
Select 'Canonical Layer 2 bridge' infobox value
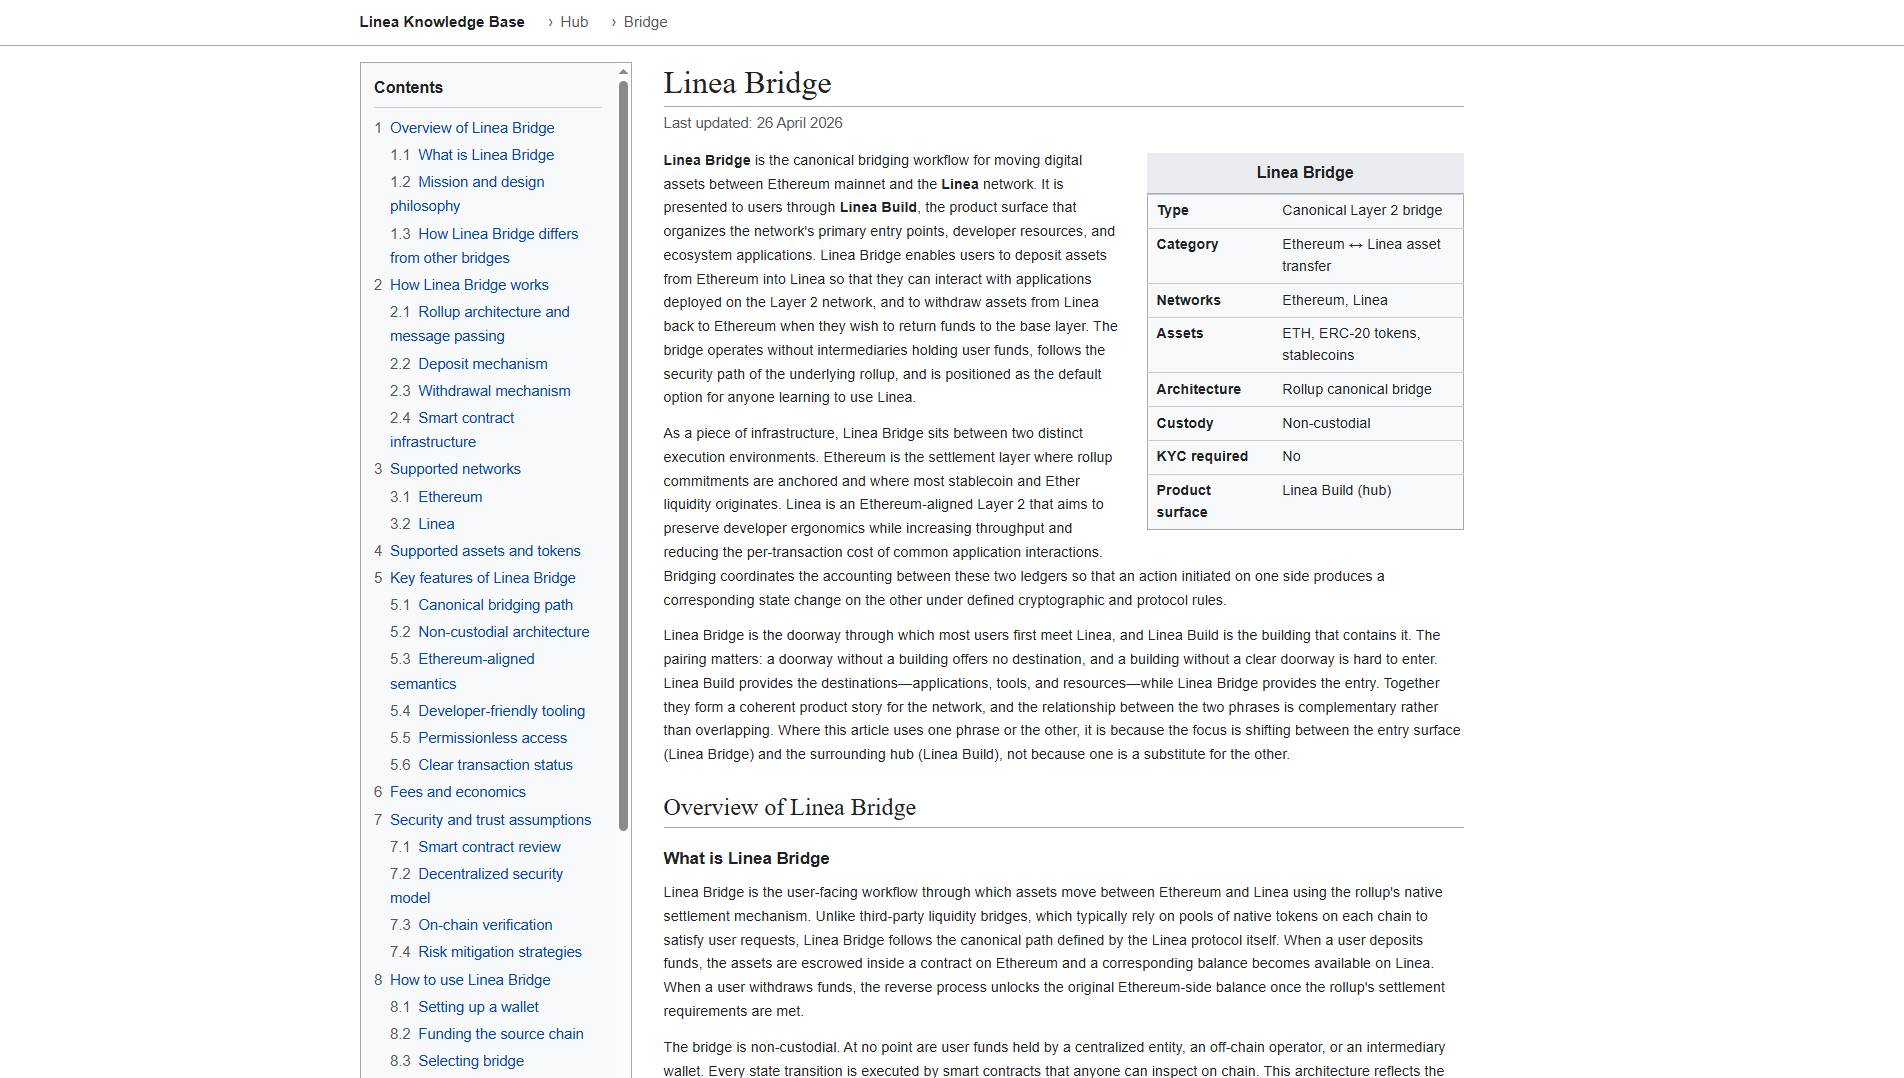1362,210
